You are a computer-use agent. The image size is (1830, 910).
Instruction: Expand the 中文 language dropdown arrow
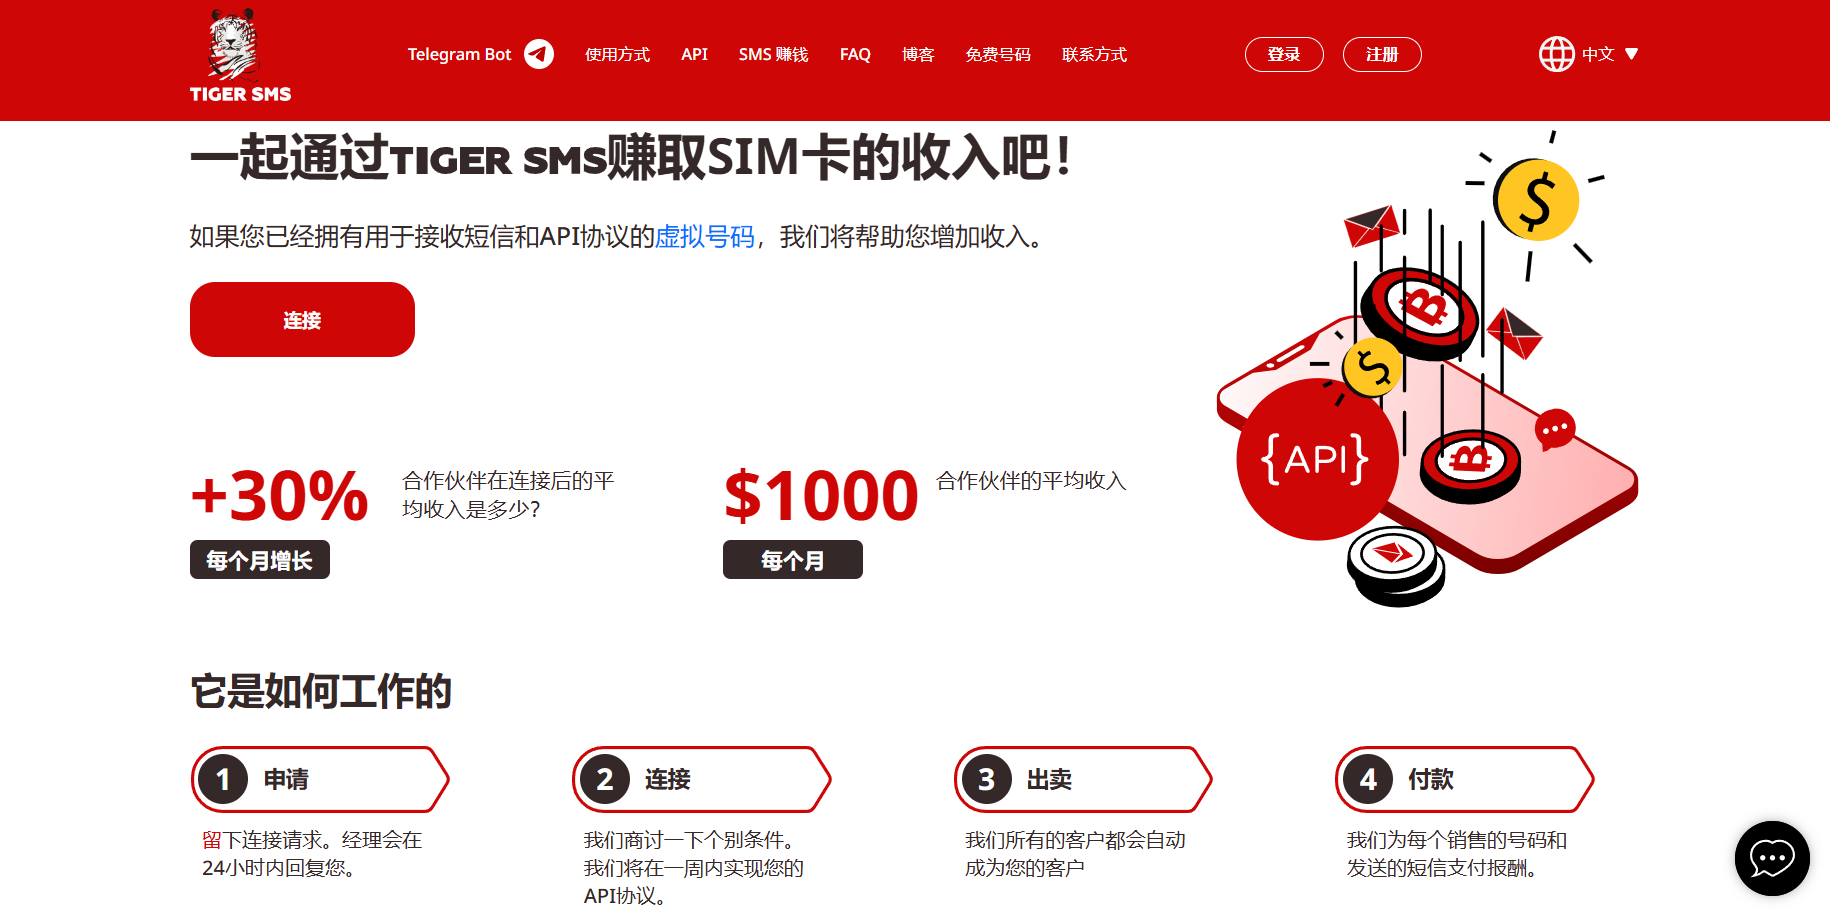pyautogui.click(x=1631, y=54)
